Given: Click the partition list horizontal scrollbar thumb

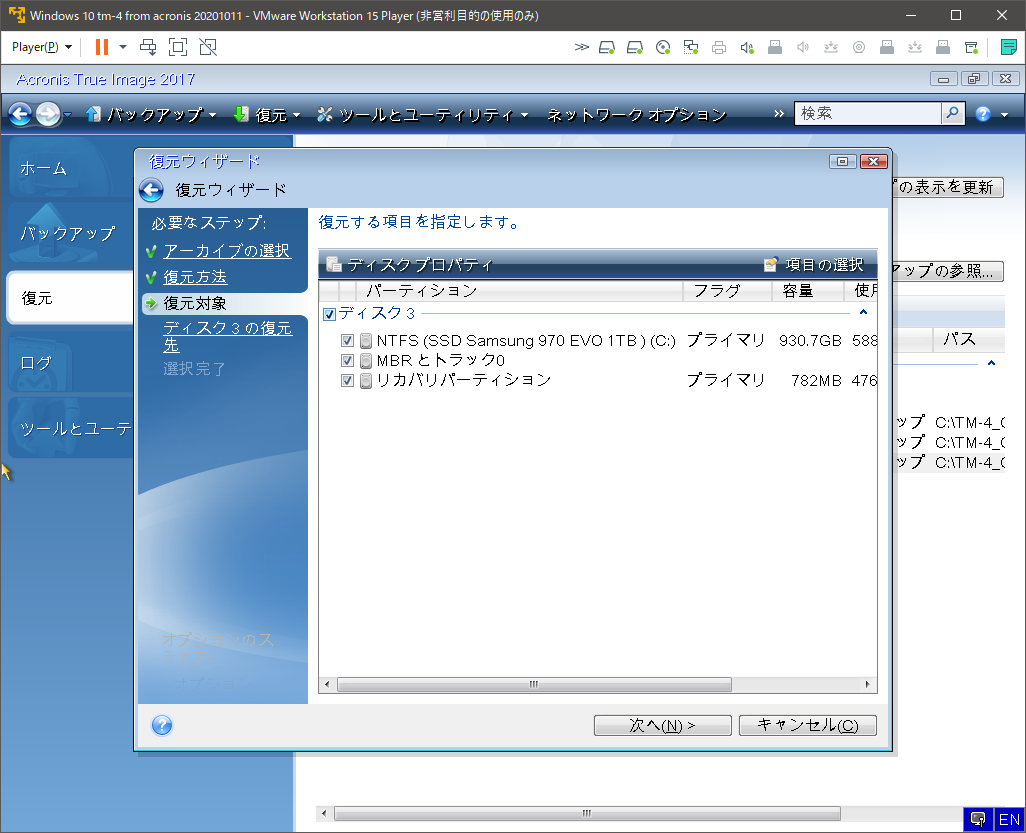Looking at the screenshot, I should pyautogui.click(x=534, y=684).
